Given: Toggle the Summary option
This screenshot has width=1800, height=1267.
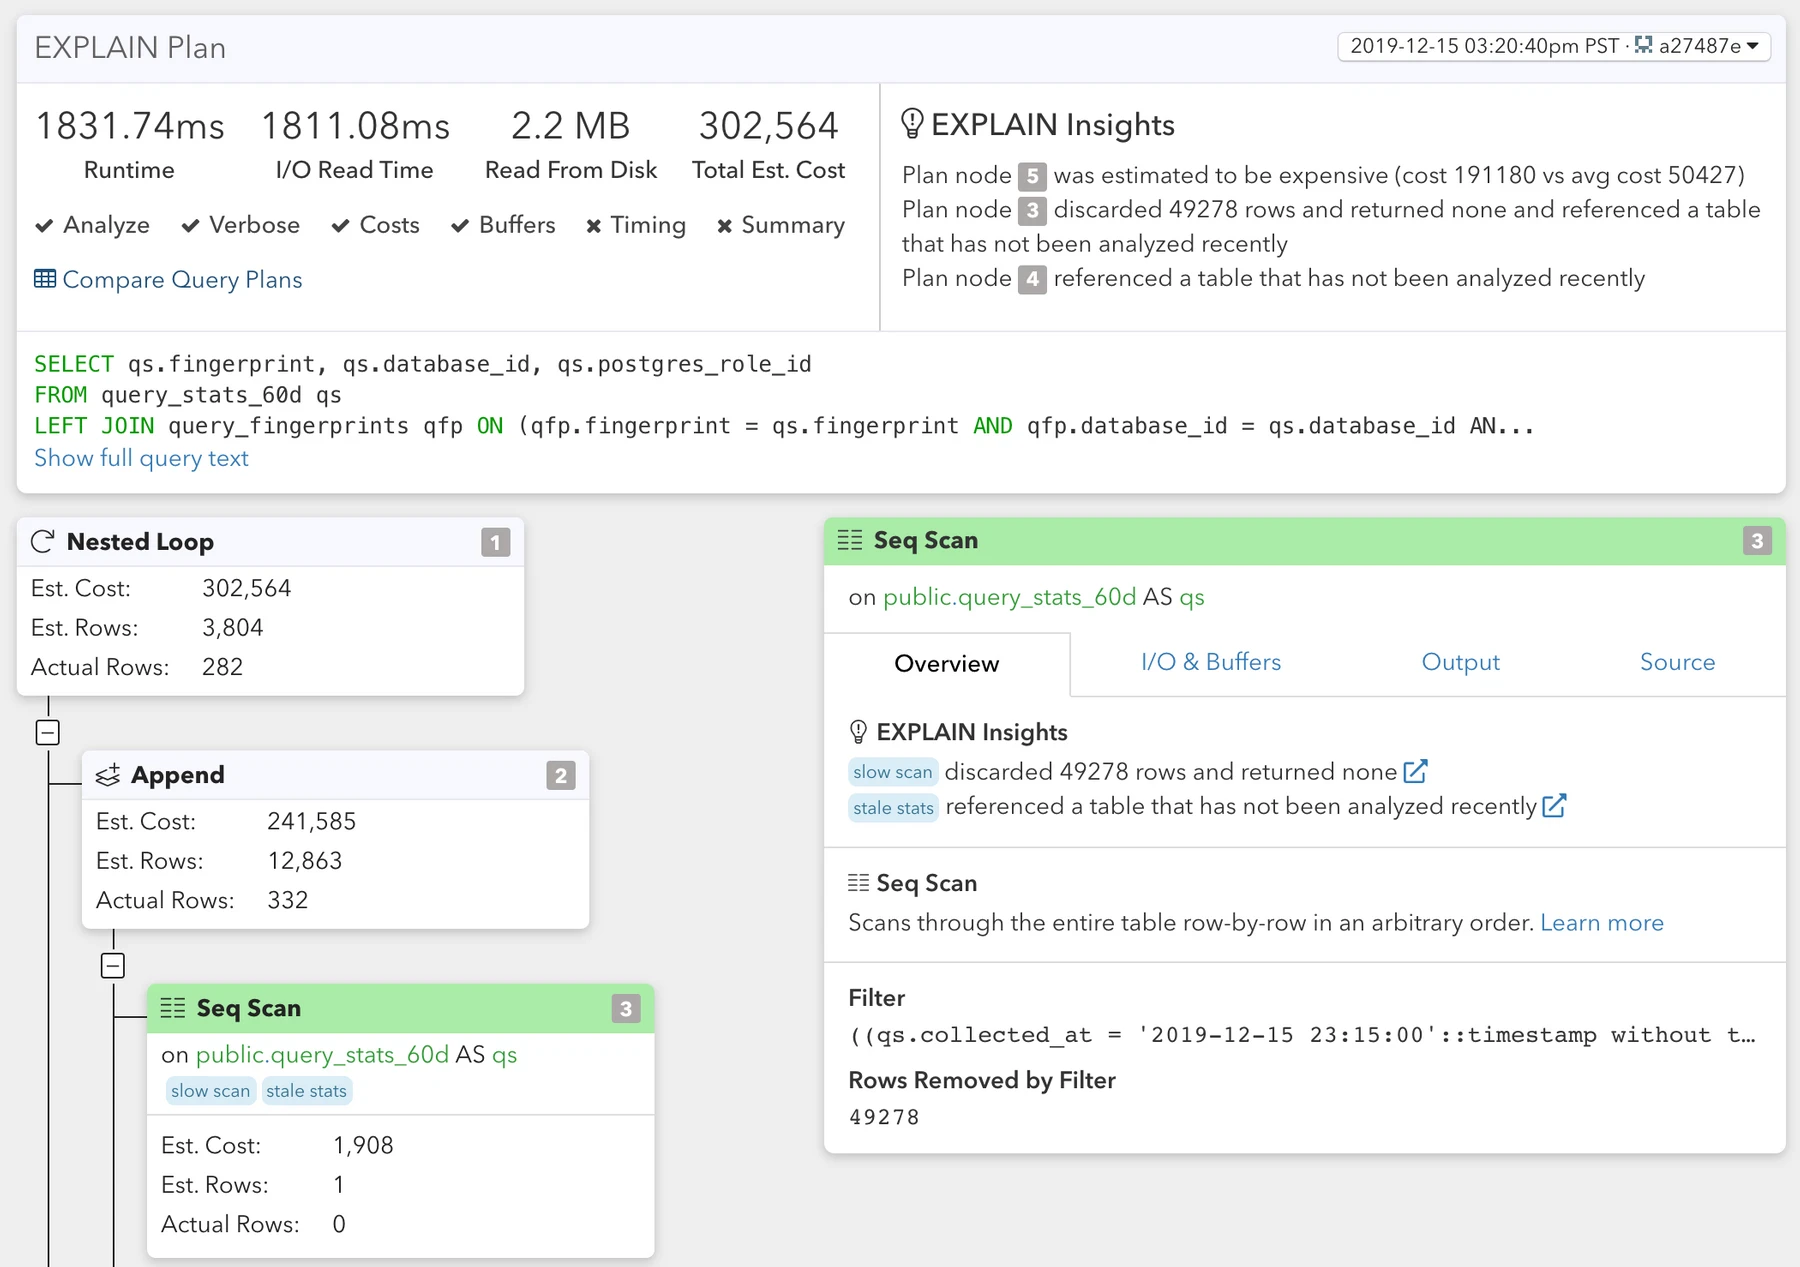Looking at the screenshot, I should pyautogui.click(x=781, y=225).
